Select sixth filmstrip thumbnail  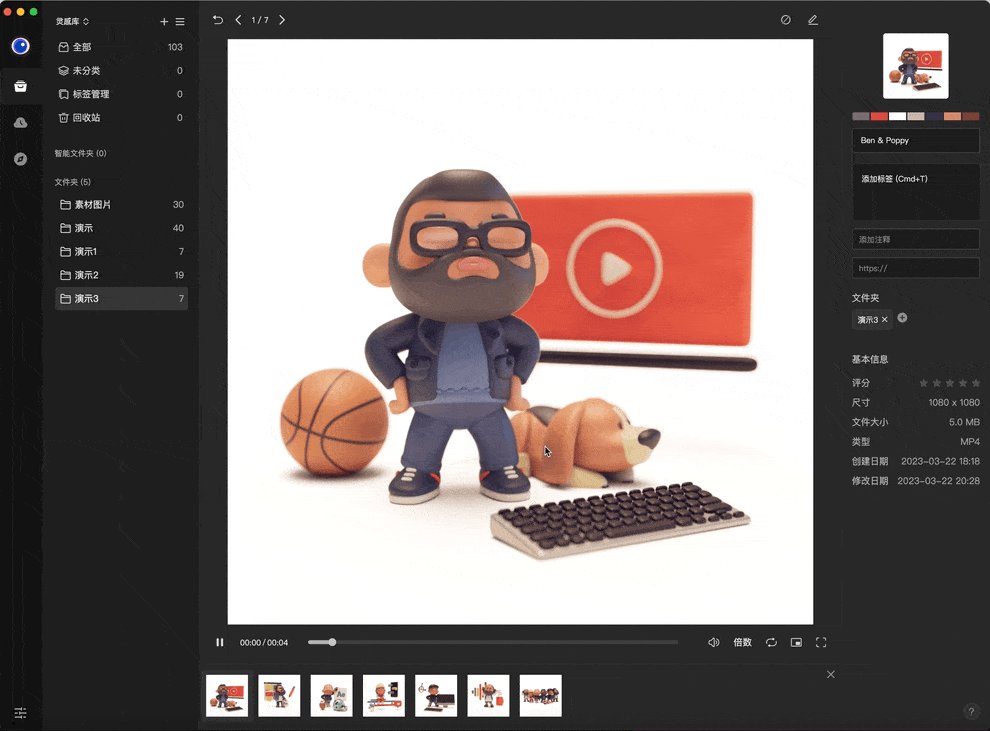point(488,696)
